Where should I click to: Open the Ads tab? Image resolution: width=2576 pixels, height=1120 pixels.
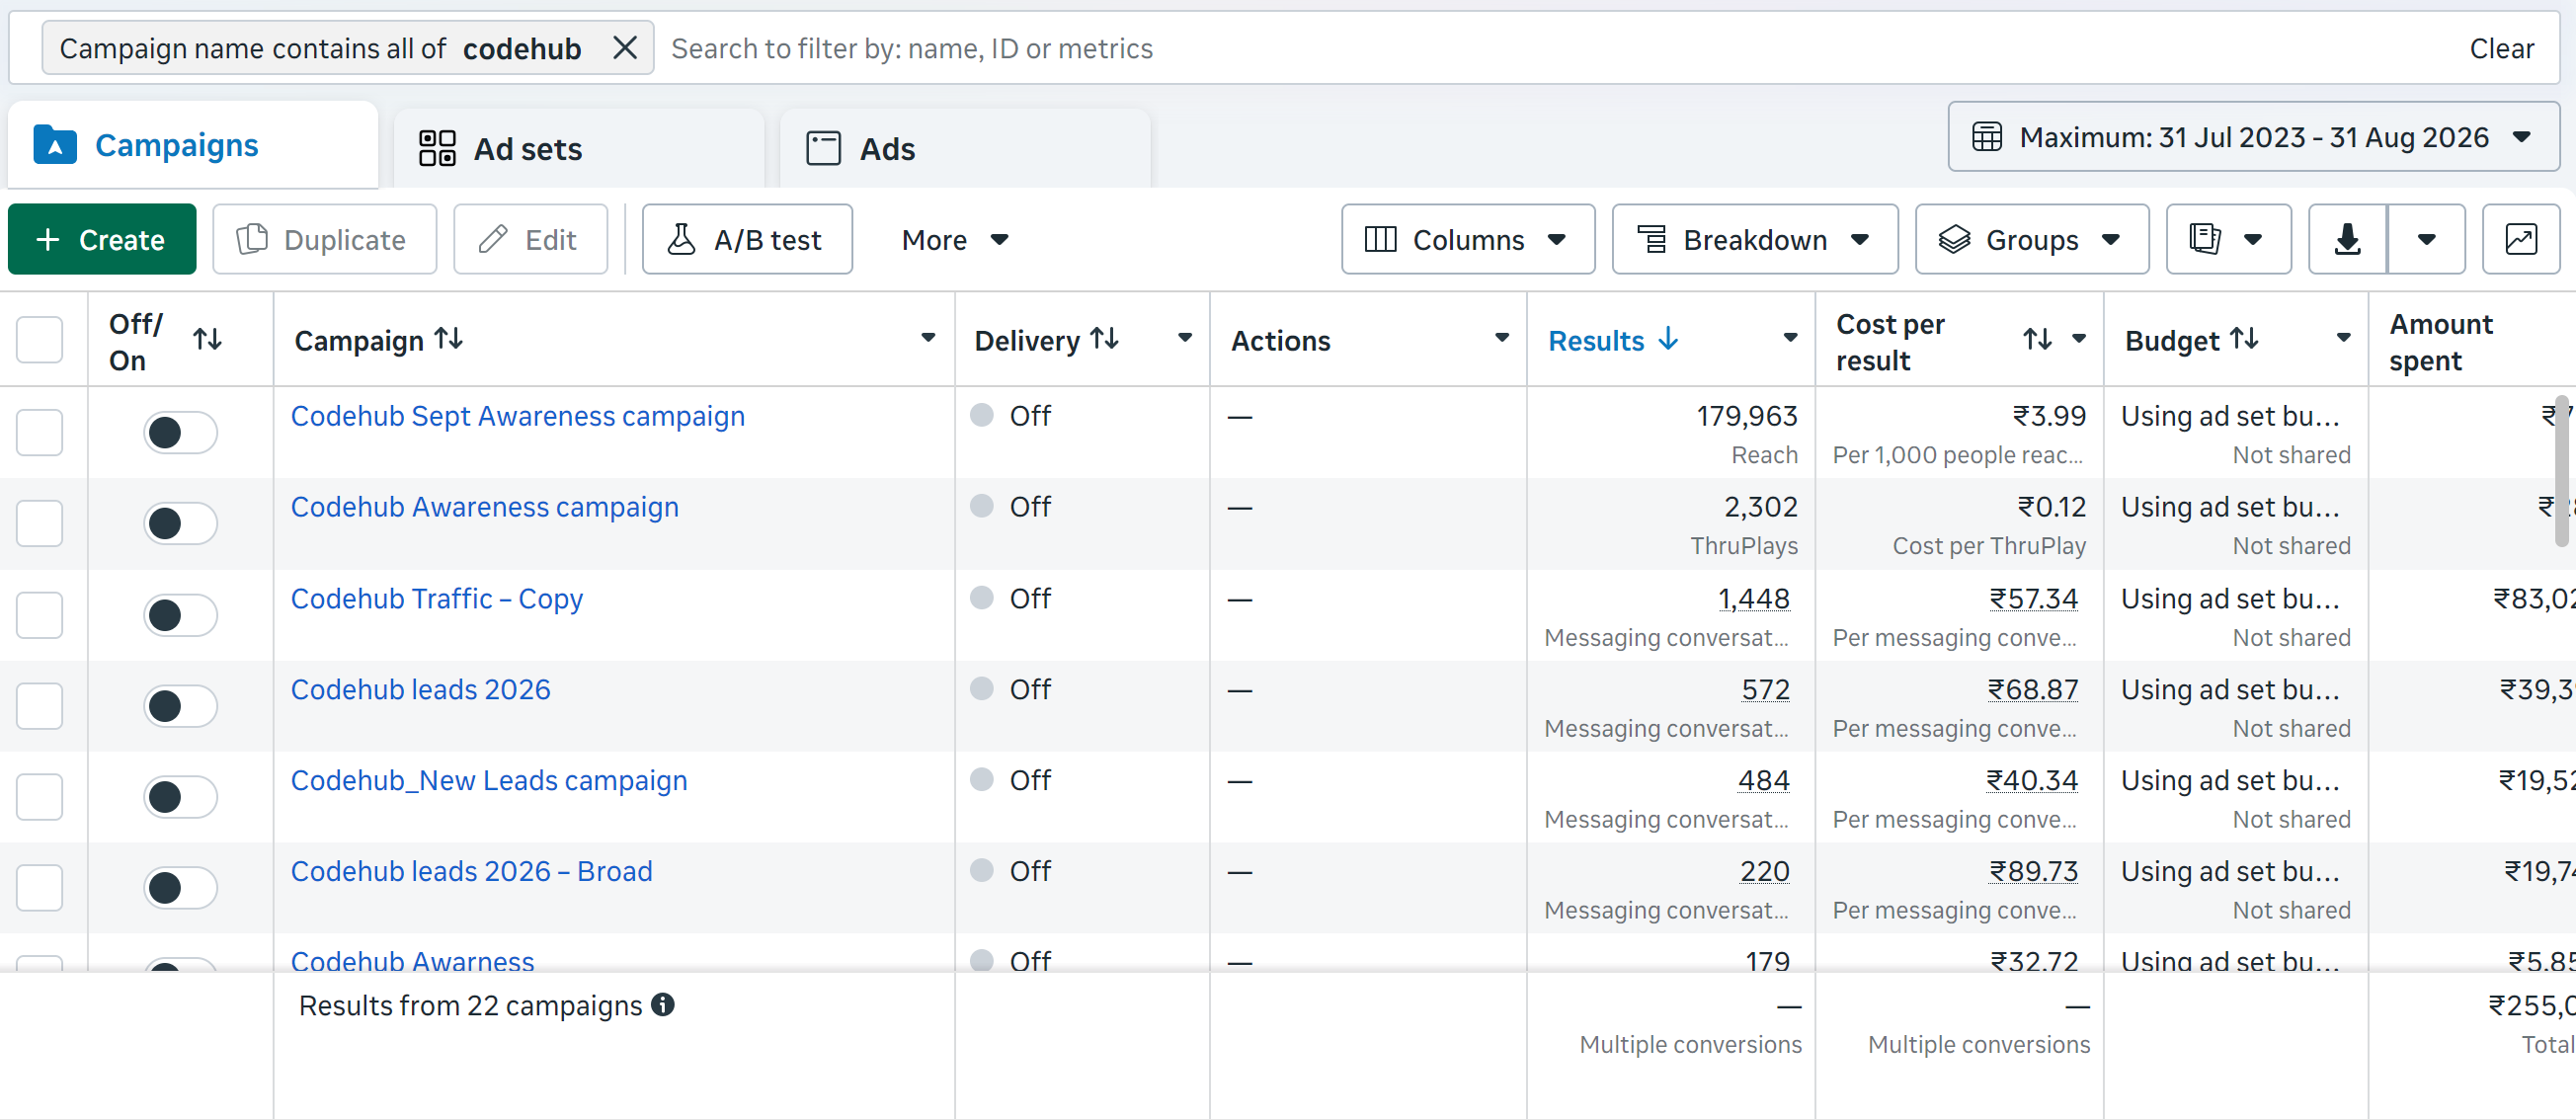pos(965,149)
